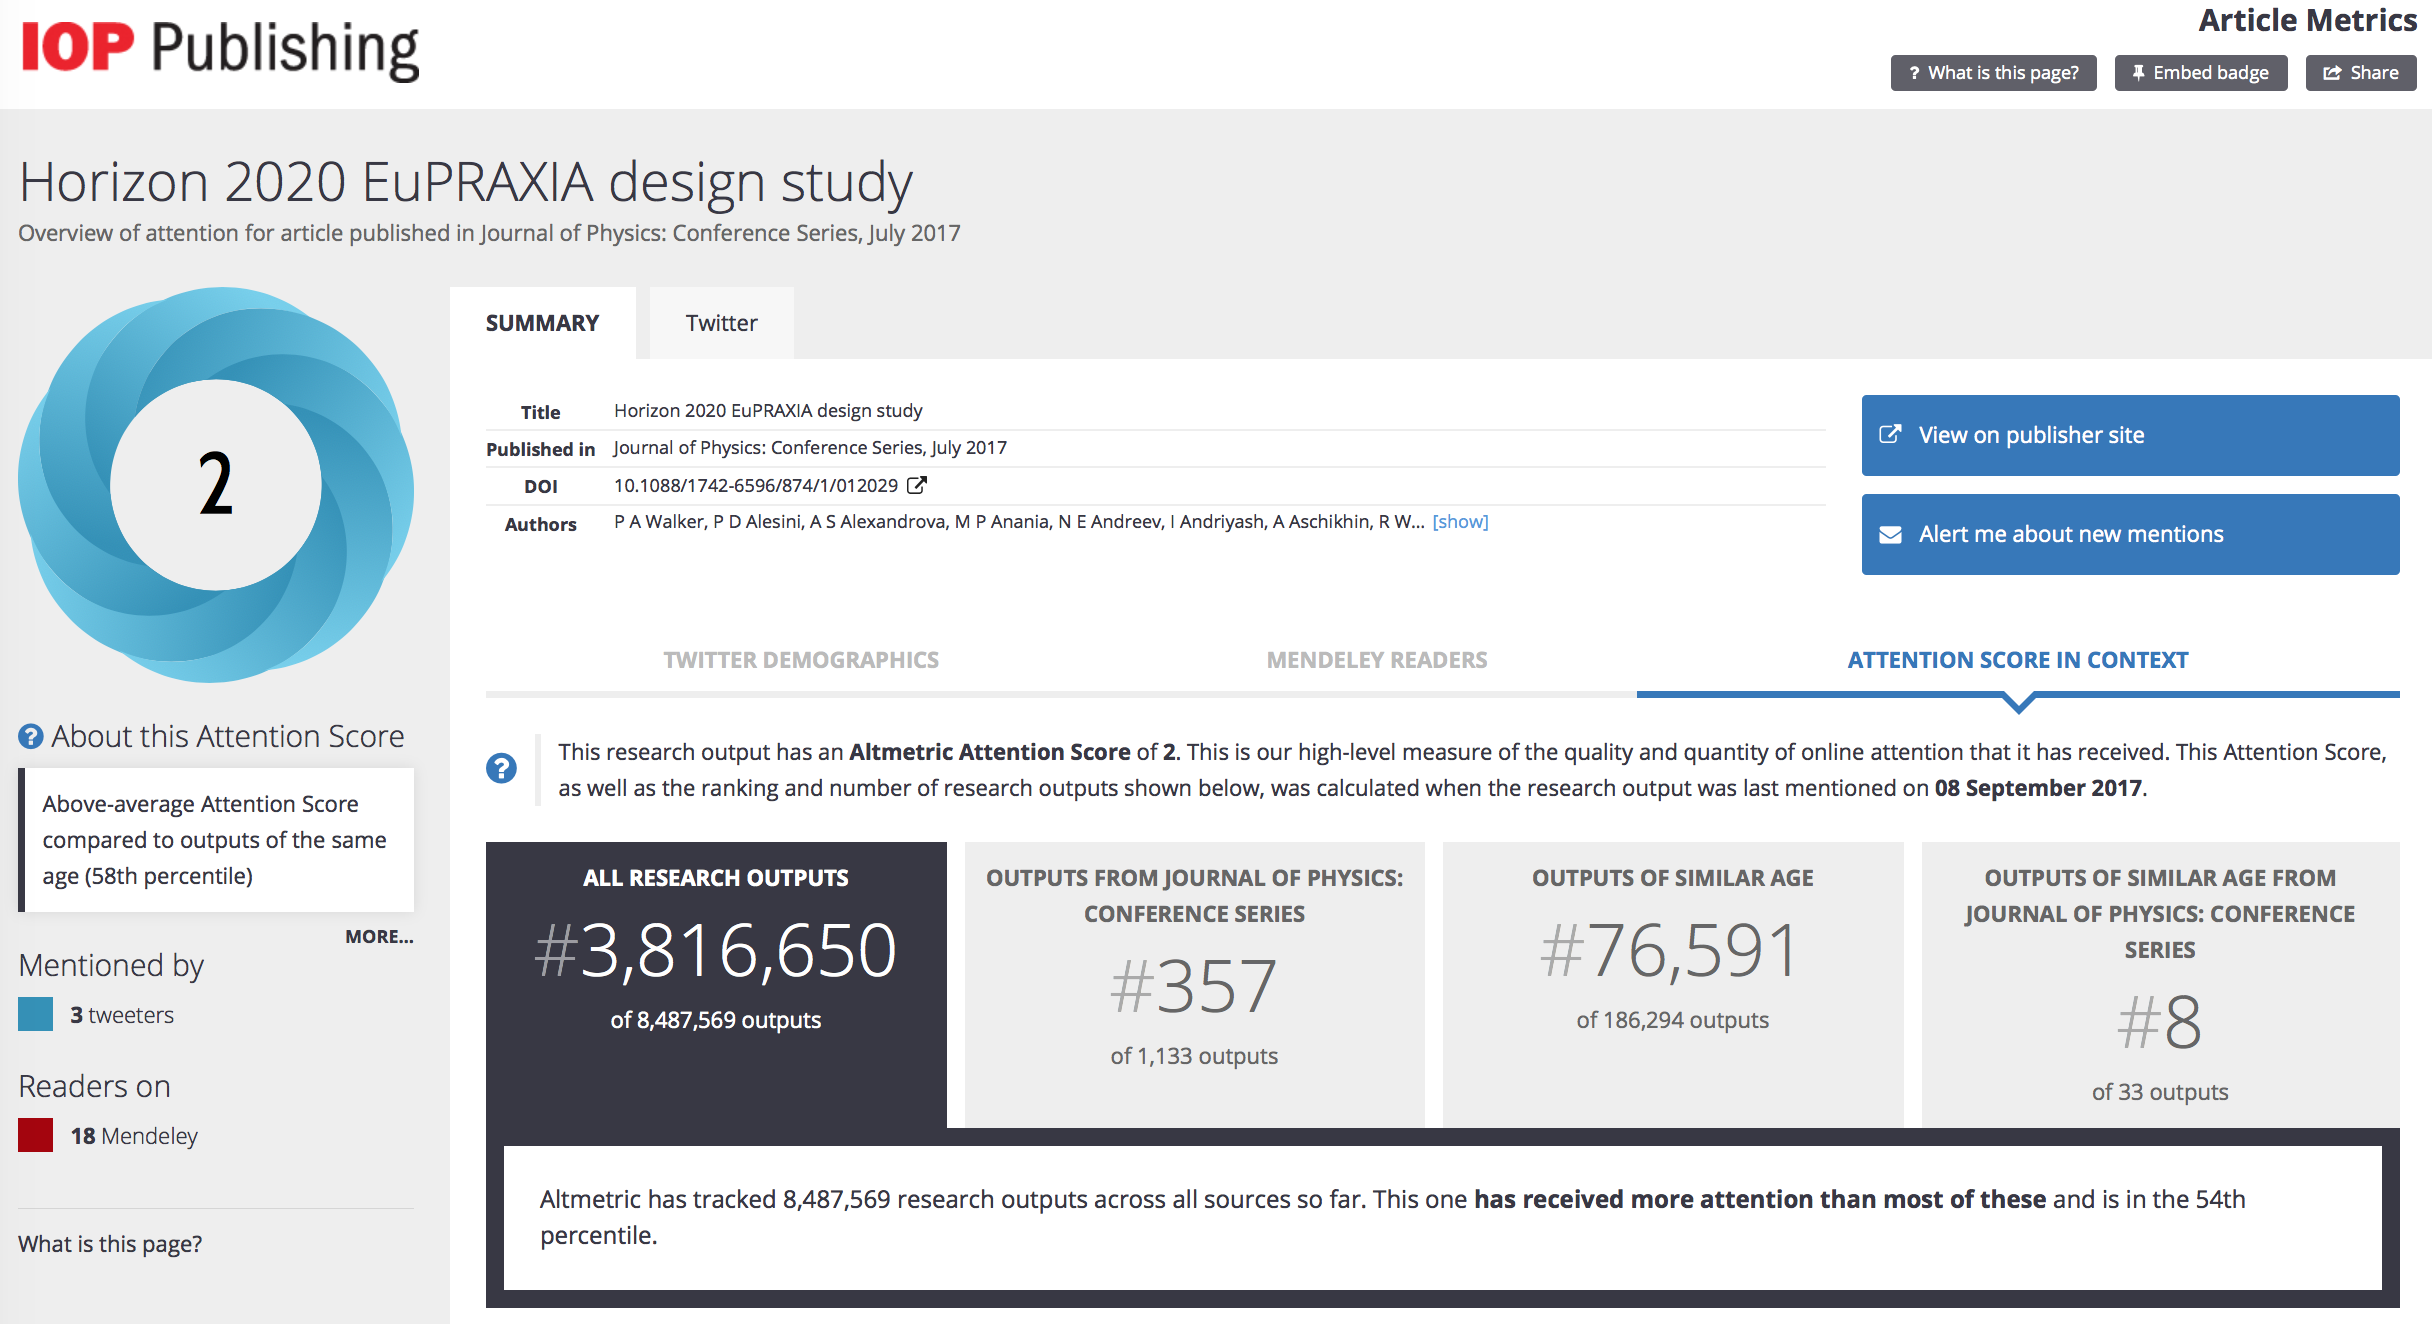
Task: Click 'What is this page?' sidebar link
Action: 110,1244
